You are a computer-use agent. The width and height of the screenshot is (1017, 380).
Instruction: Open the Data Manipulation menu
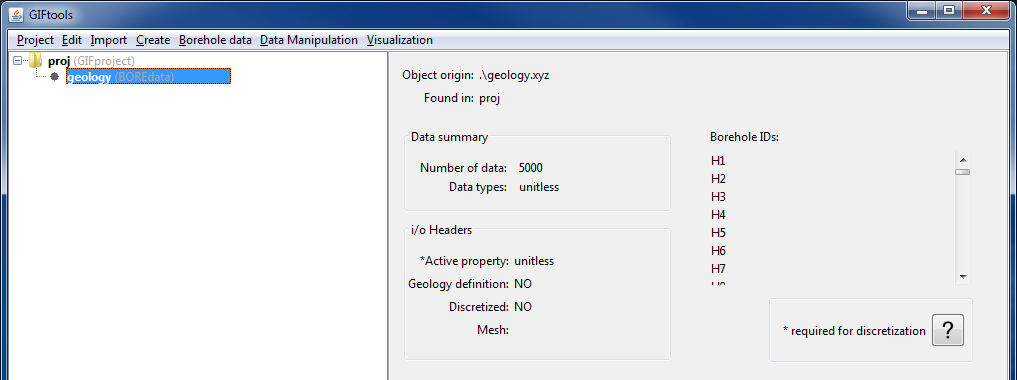click(309, 40)
